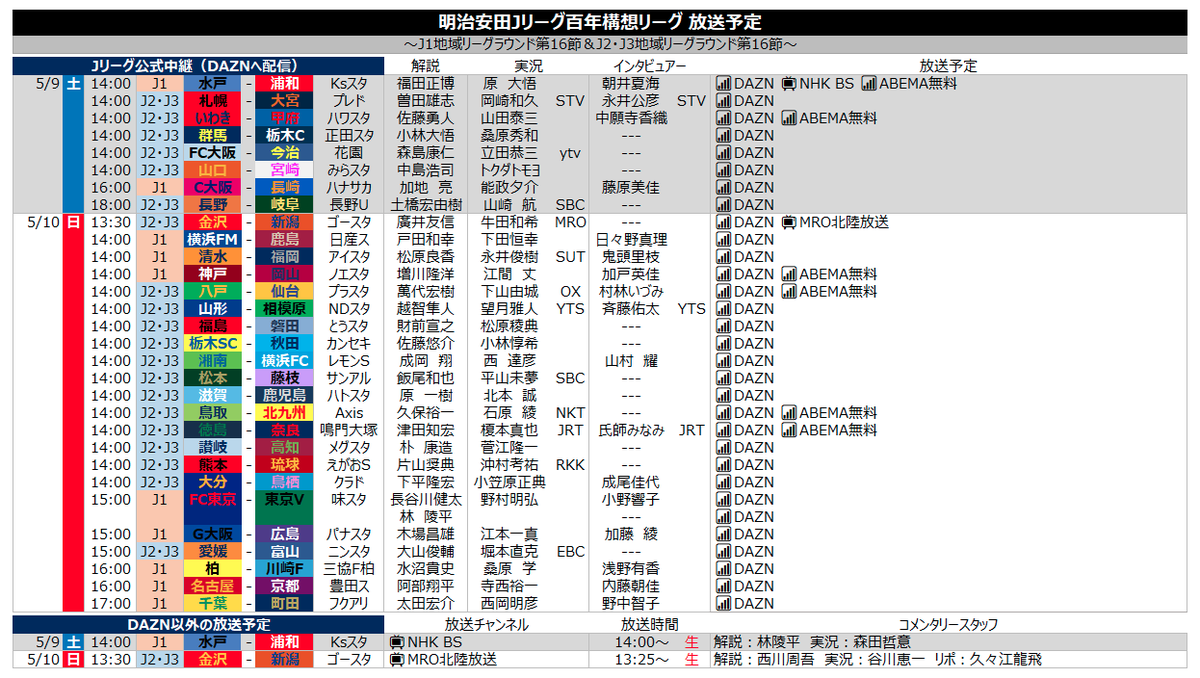Click the 川崎F team cell
Image resolution: width=1200 pixels, height=678 pixels.
pyautogui.click(x=284, y=568)
